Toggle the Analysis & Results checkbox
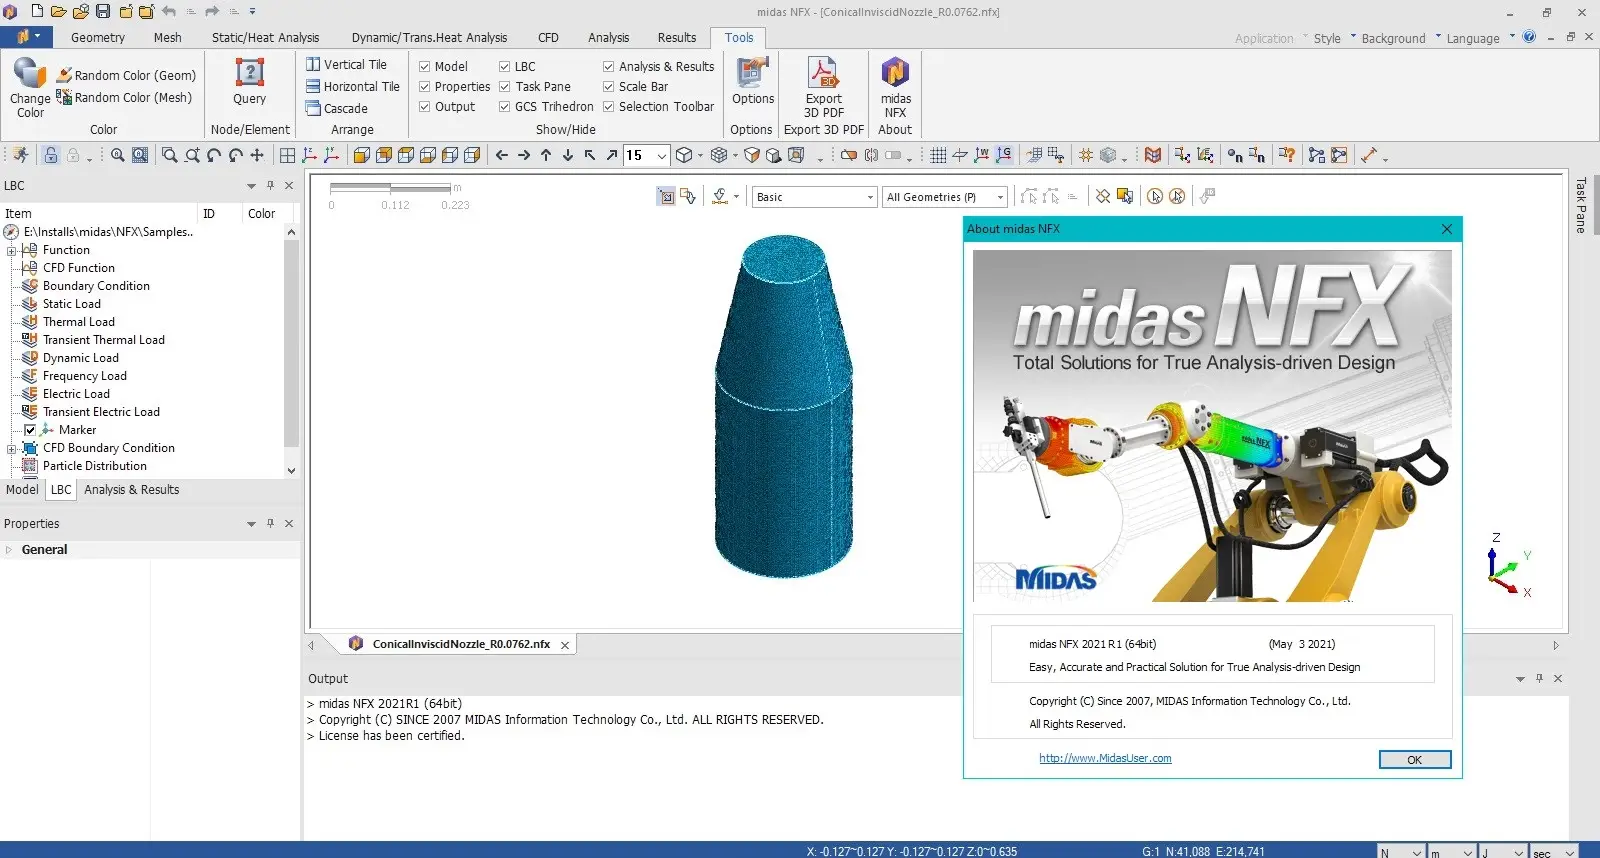Screen dimensions: 1600x858 (608, 66)
